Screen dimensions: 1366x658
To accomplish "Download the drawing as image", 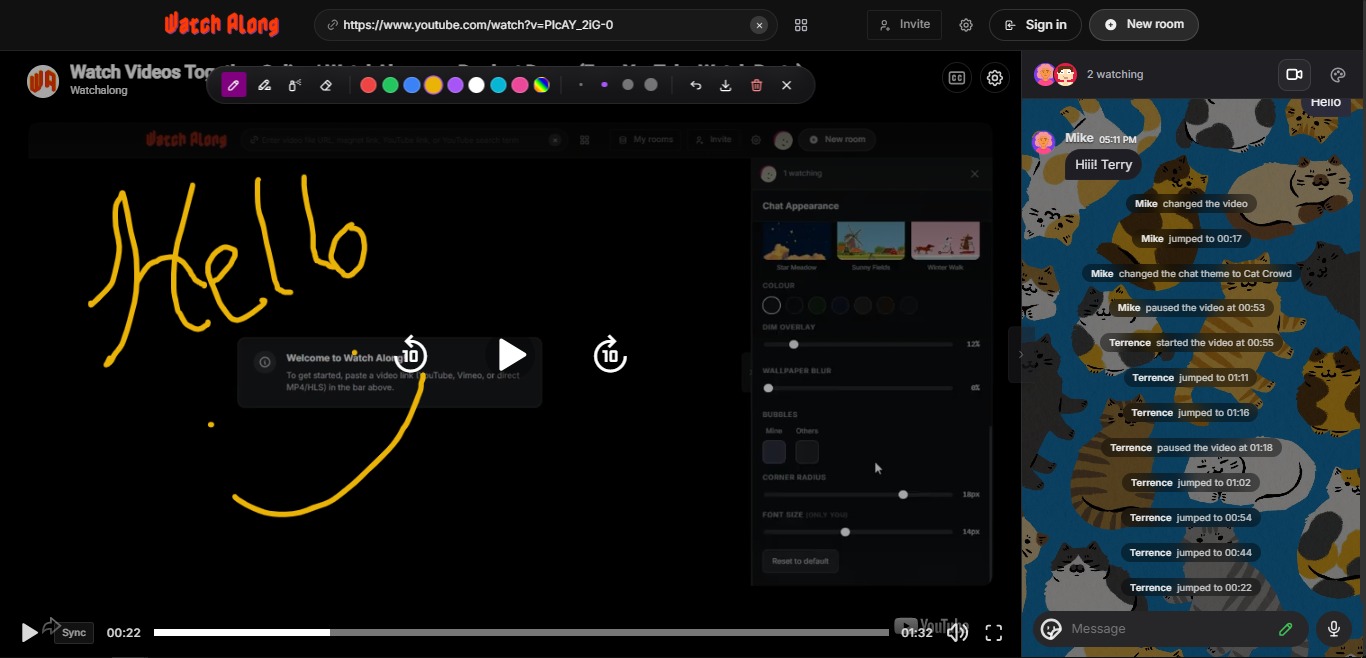I will coord(726,85).
